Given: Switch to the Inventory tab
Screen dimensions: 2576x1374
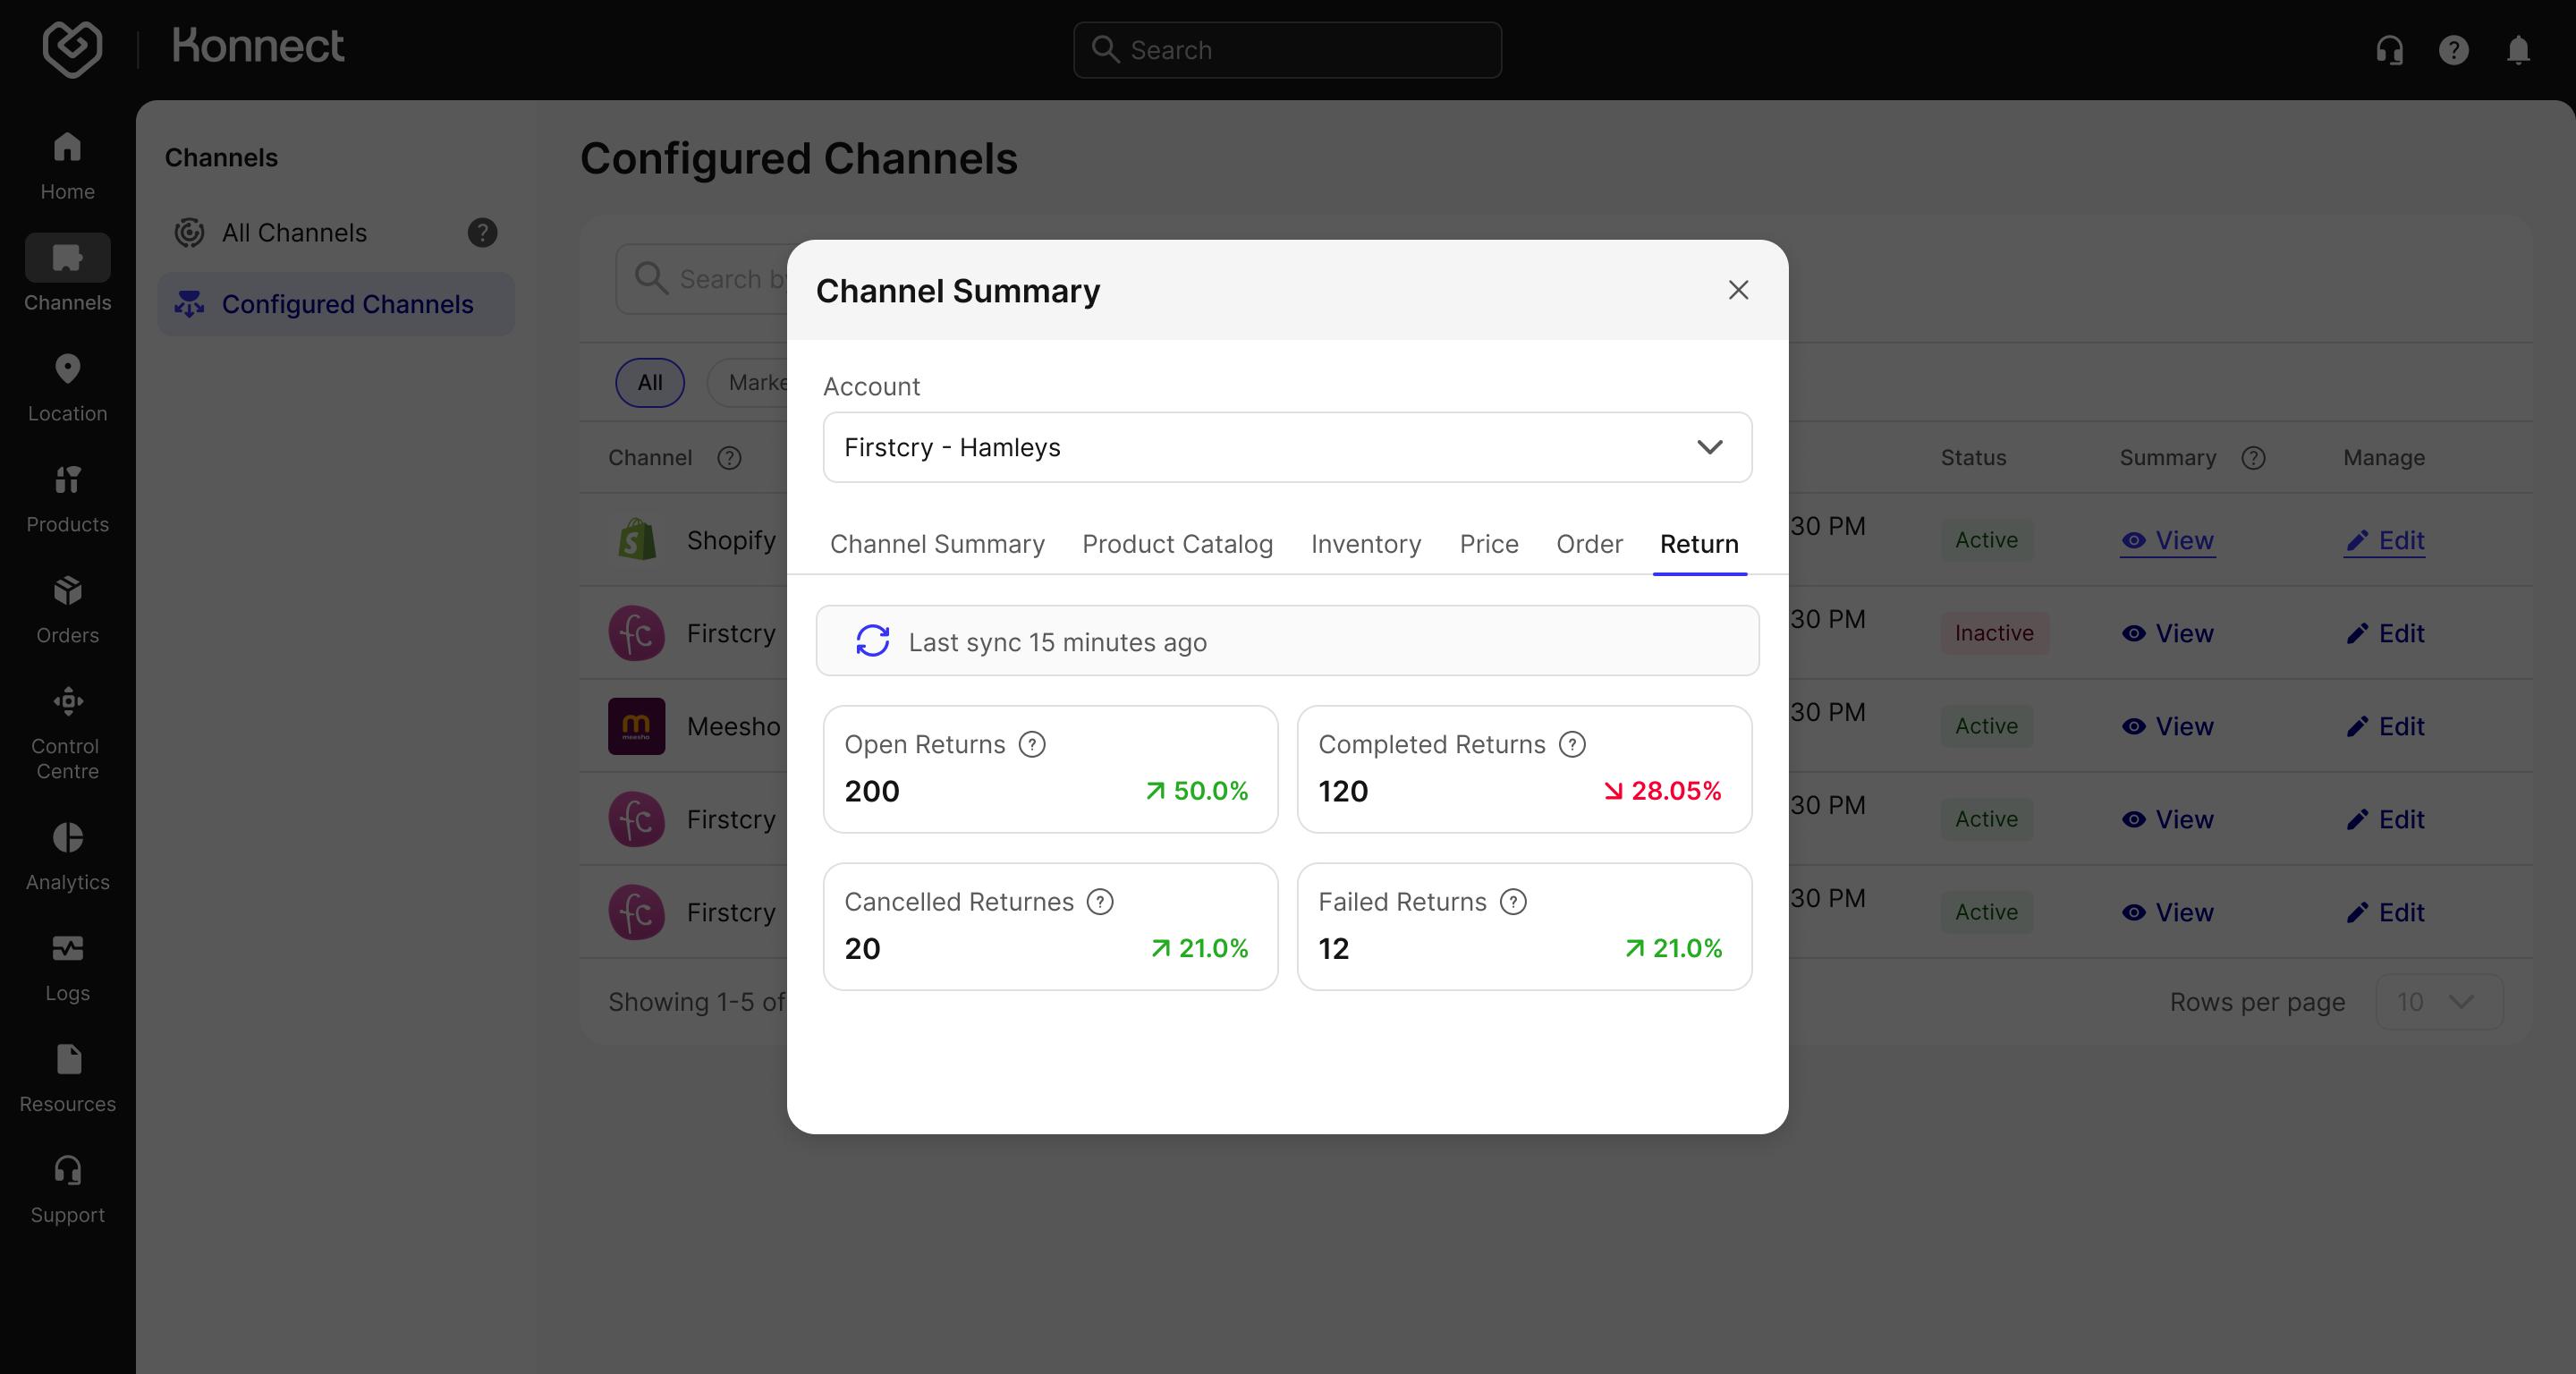Looking at the screenshot, I should (x=1366, y=544).
